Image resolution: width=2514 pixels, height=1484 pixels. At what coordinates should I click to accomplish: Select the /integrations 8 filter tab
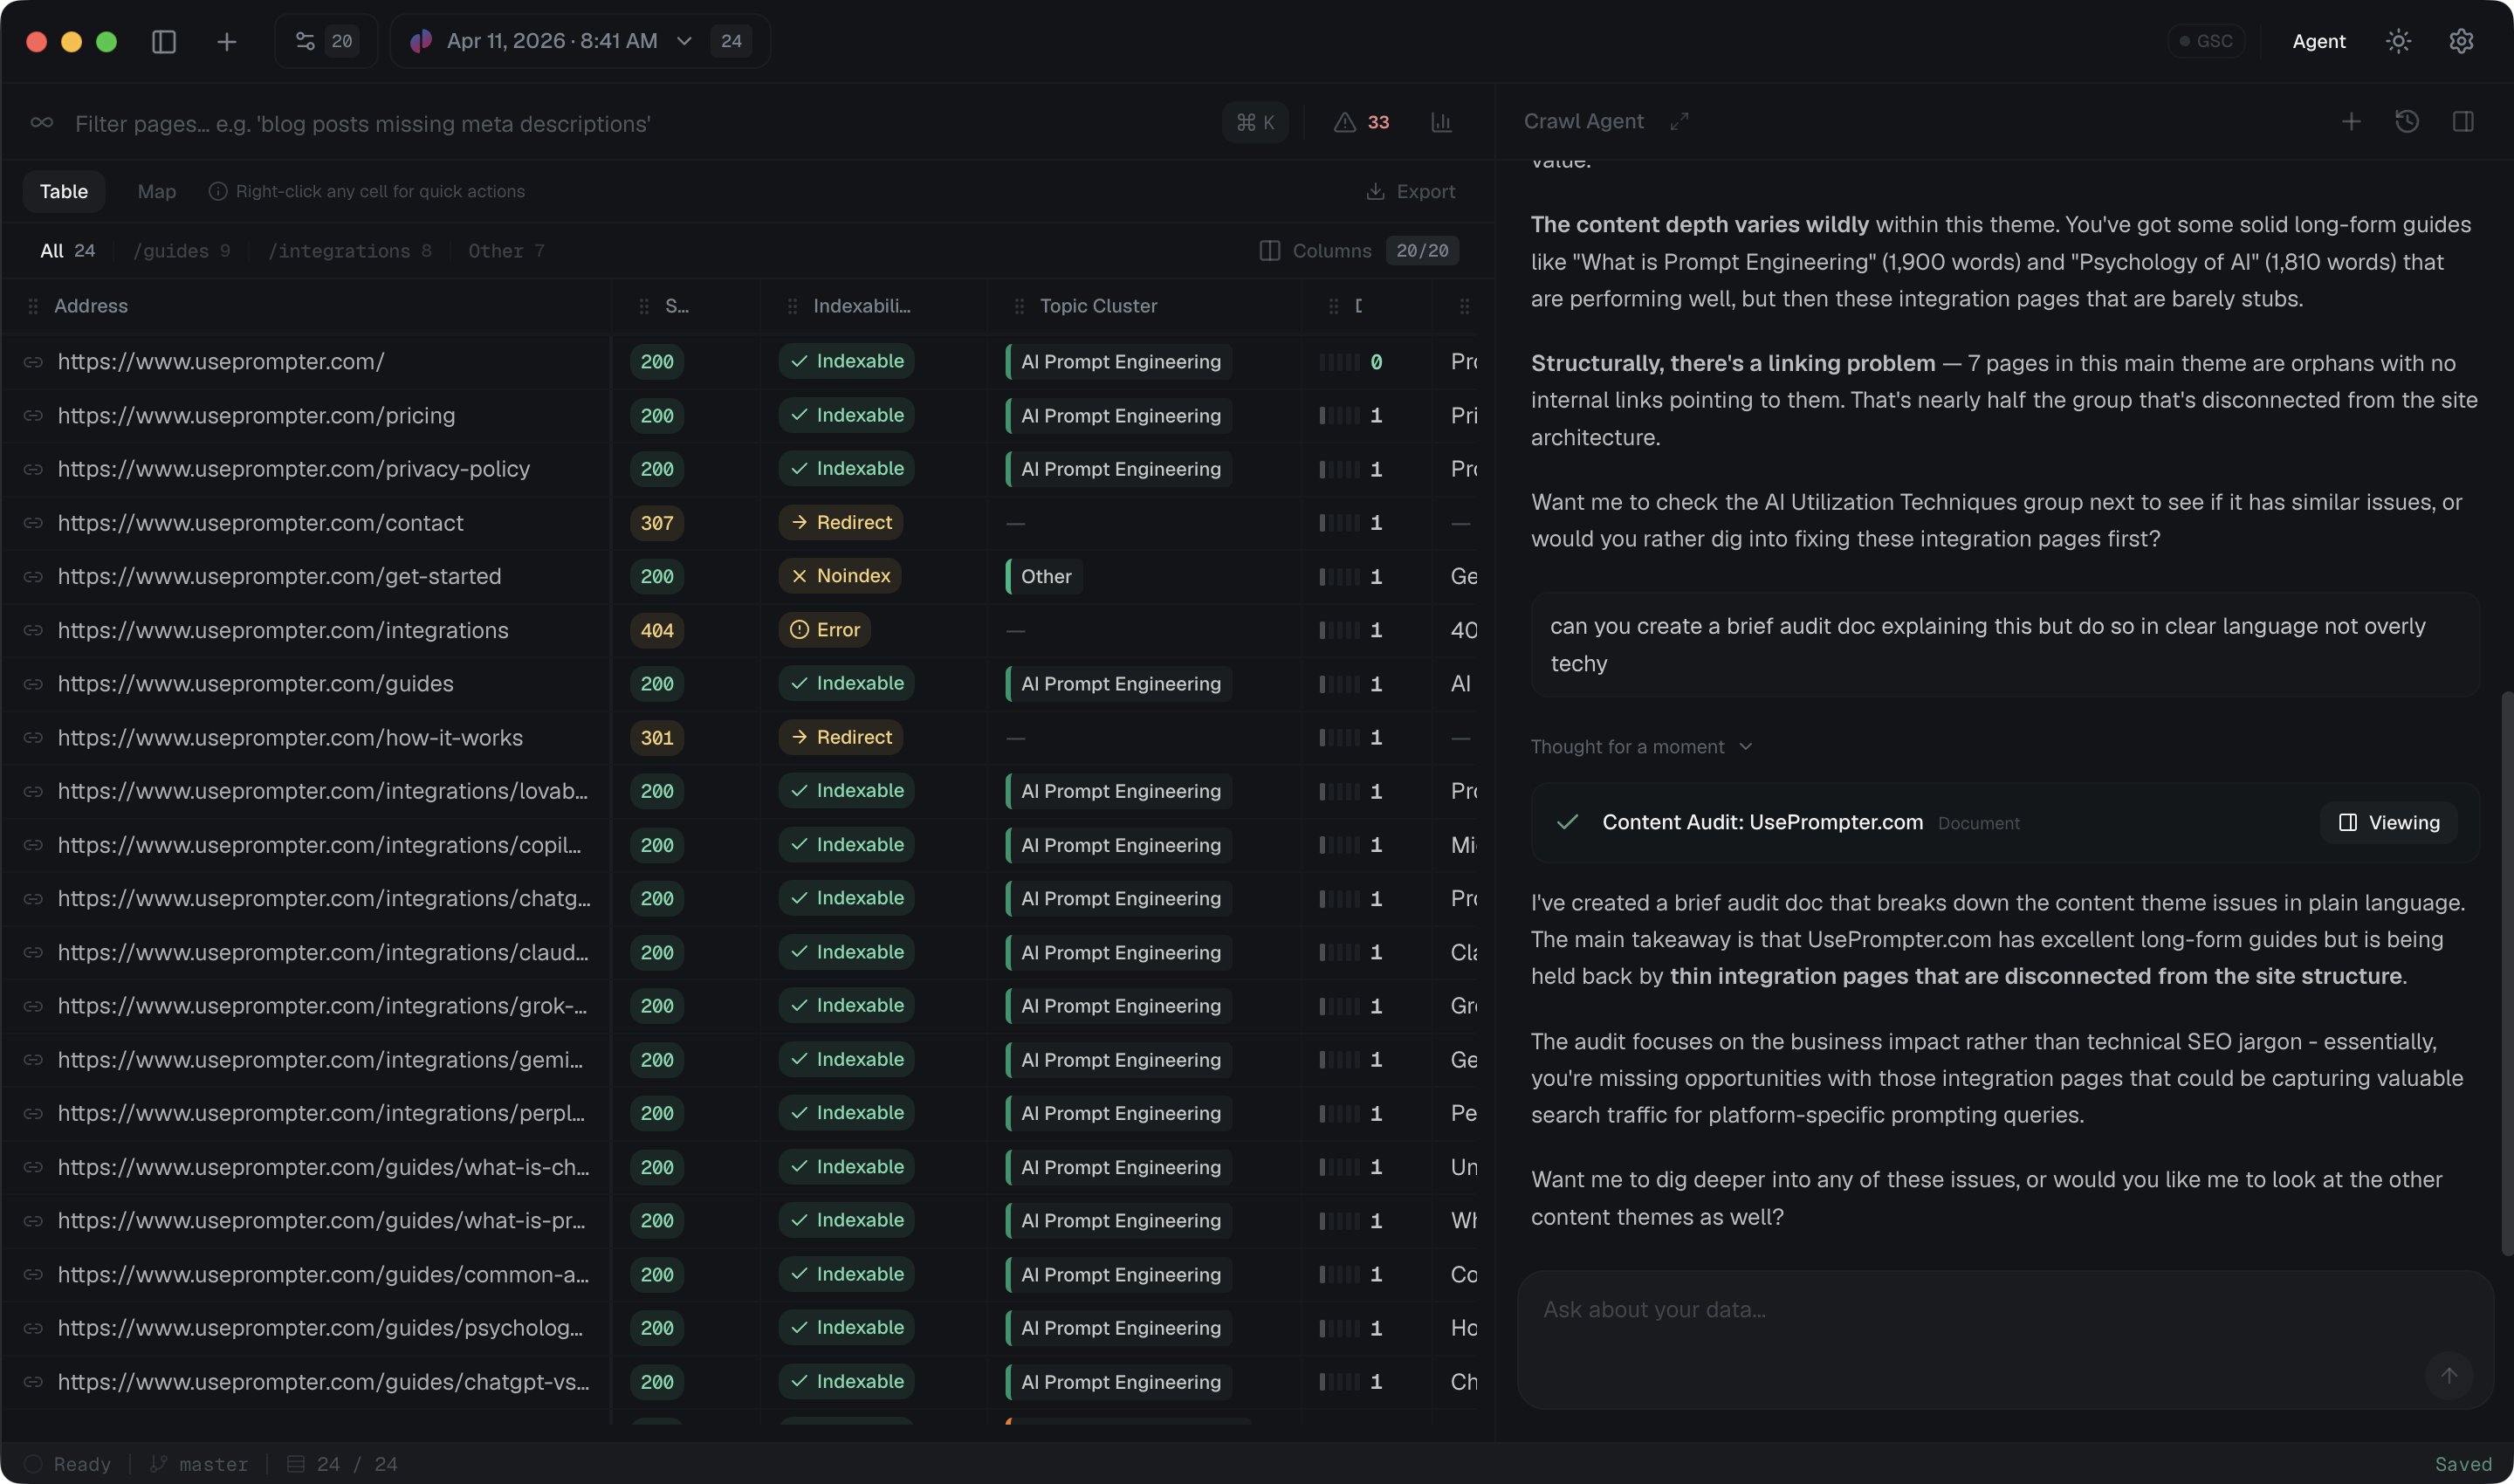(x=350, y=250)
